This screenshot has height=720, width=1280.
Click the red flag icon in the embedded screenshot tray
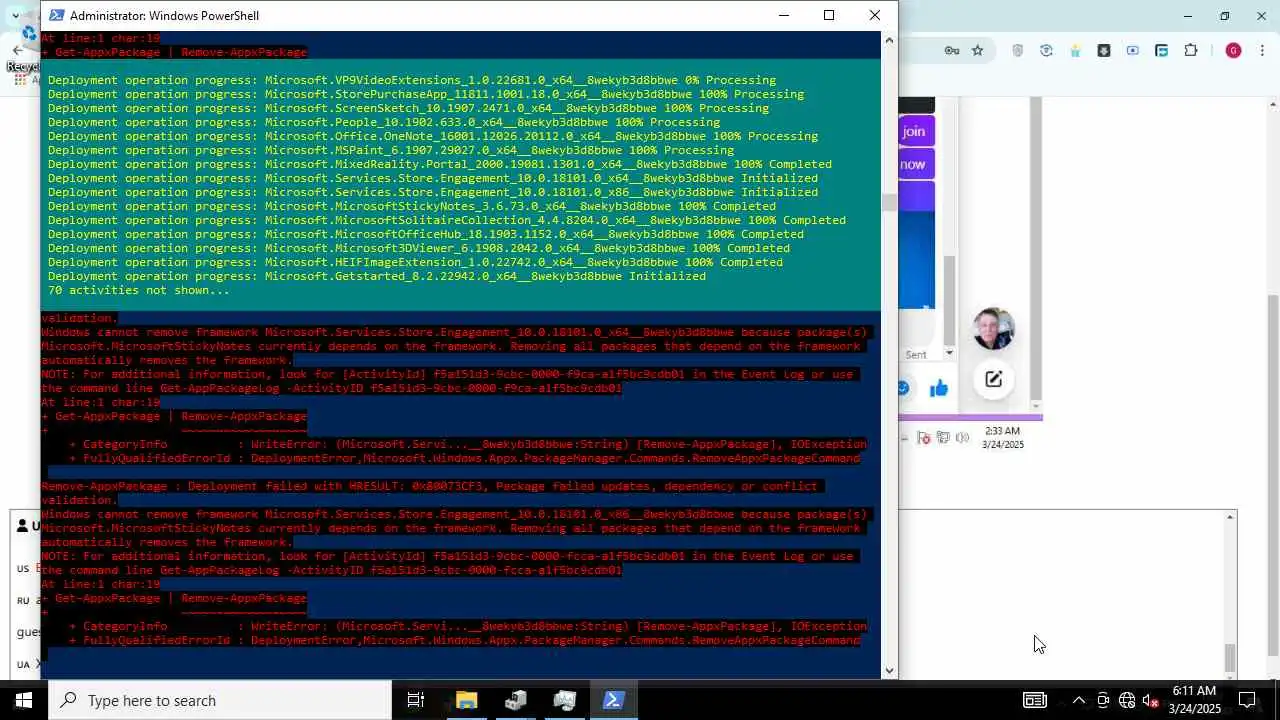(925, 437)
